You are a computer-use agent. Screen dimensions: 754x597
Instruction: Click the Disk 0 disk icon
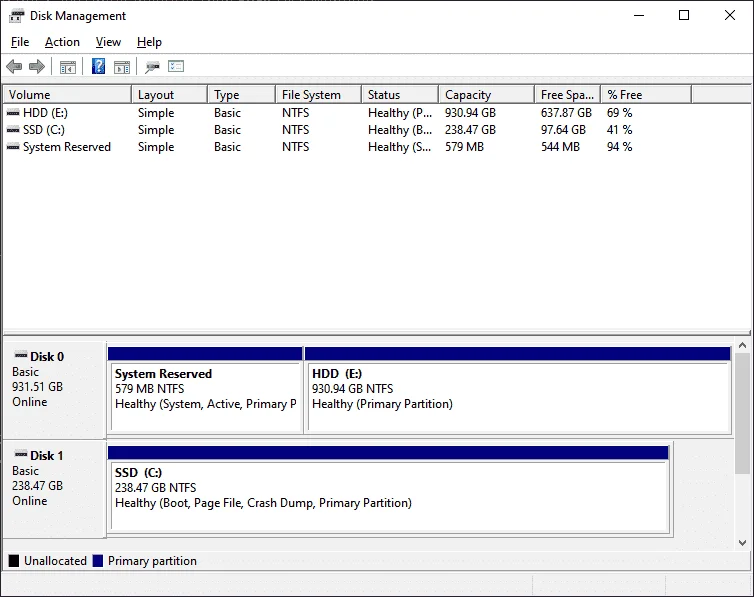21,356
